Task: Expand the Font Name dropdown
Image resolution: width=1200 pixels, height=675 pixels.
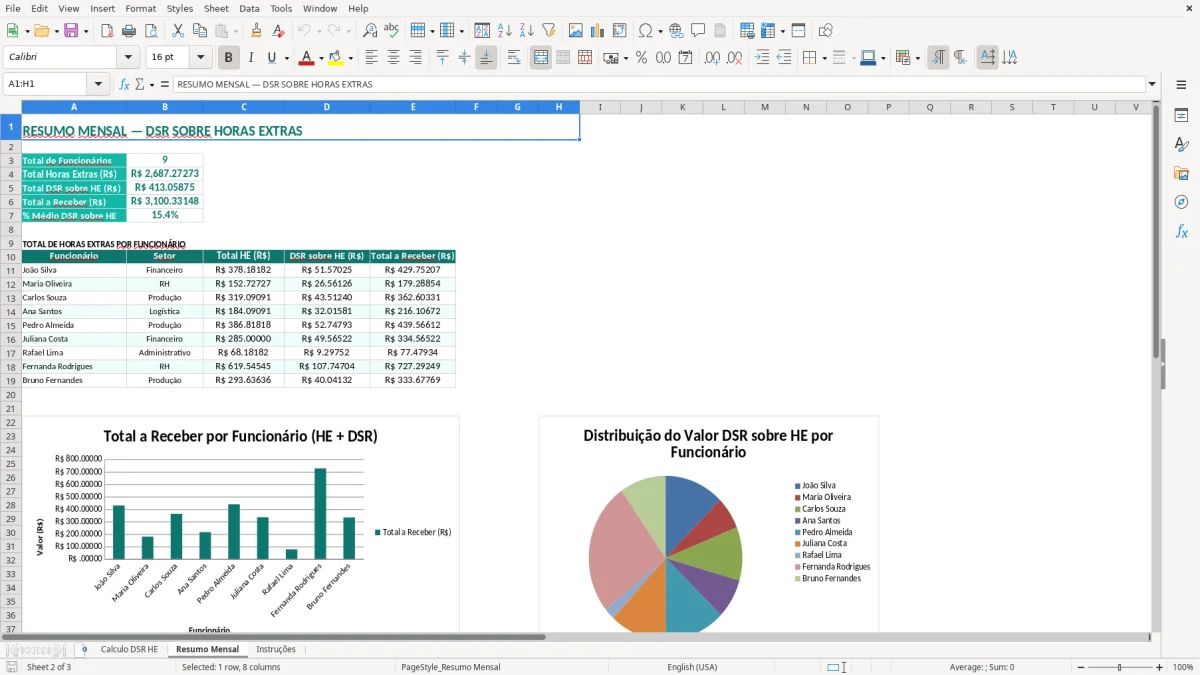Action: pos(127,58)
